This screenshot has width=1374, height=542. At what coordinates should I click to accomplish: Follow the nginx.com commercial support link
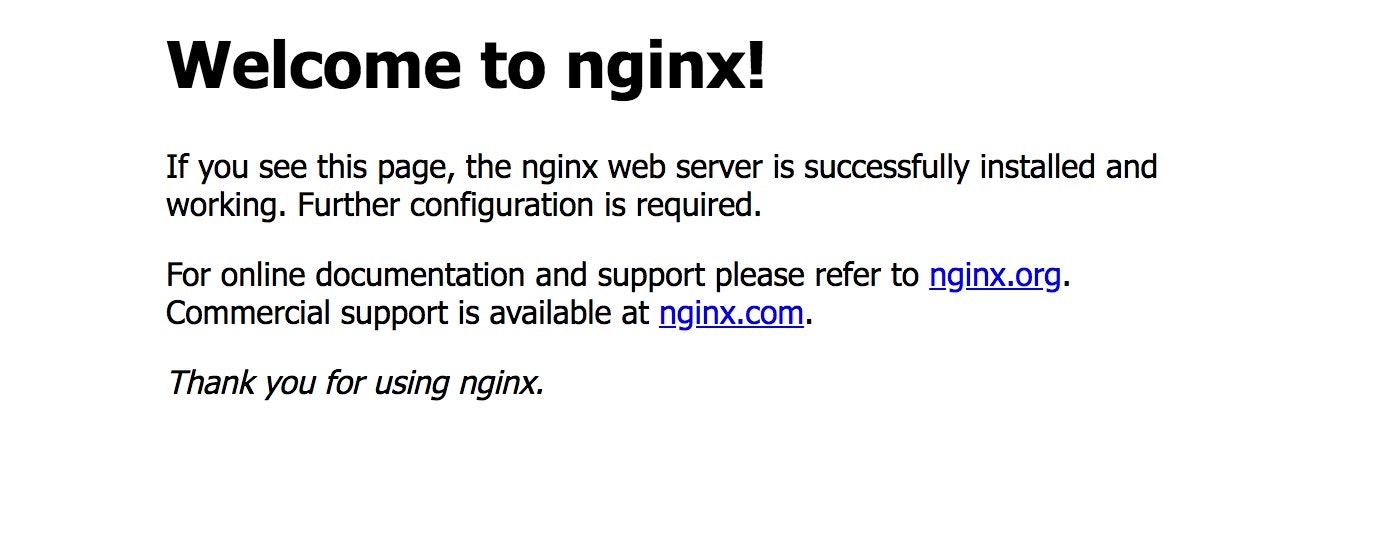tap(731, 314)
